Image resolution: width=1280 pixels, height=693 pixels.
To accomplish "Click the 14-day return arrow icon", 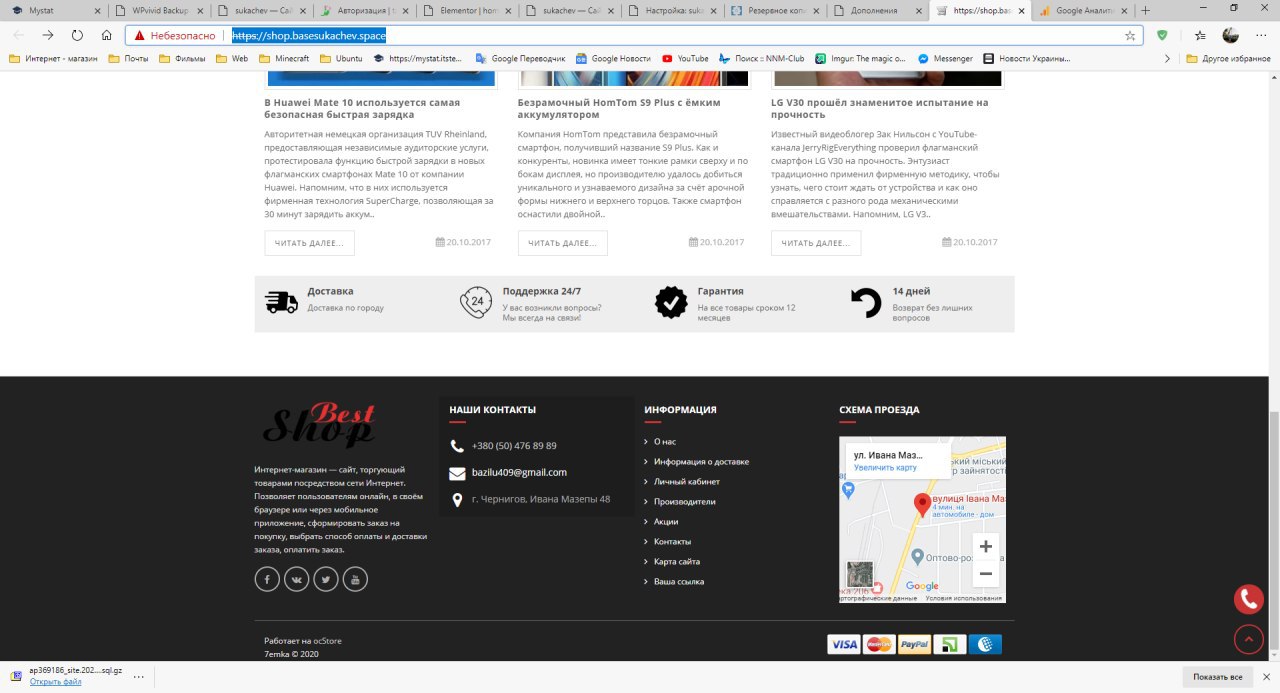I will [x=865, y=303].
